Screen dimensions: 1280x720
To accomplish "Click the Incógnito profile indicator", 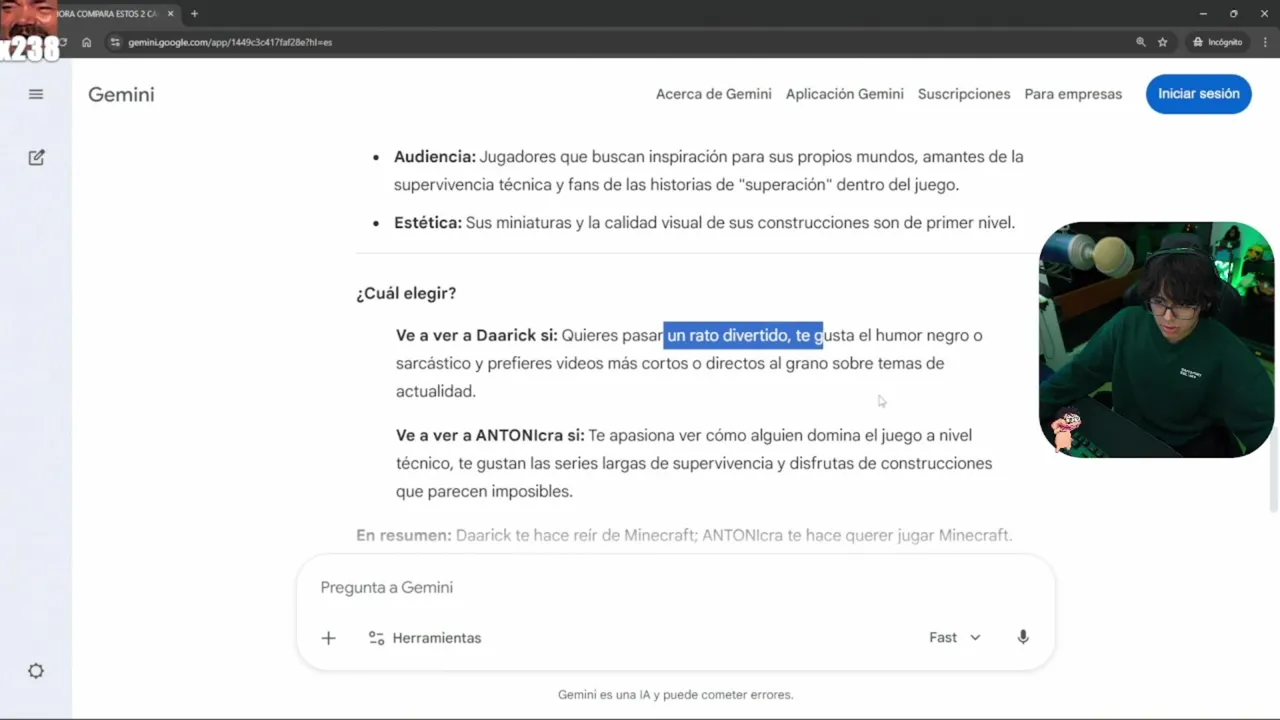I will tap(1217, 42).
